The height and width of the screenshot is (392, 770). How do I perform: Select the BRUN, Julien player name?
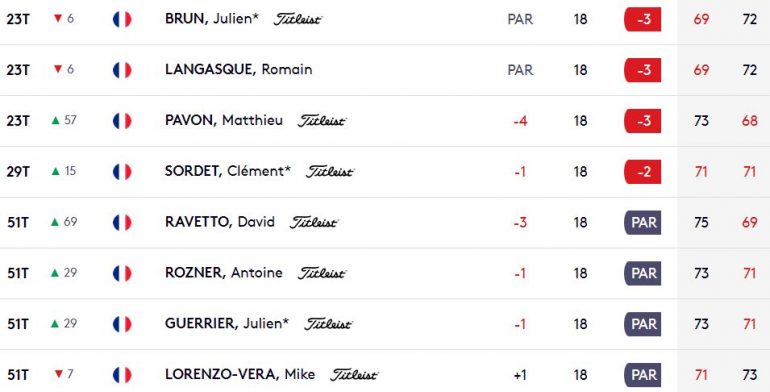tap(212, 19)
